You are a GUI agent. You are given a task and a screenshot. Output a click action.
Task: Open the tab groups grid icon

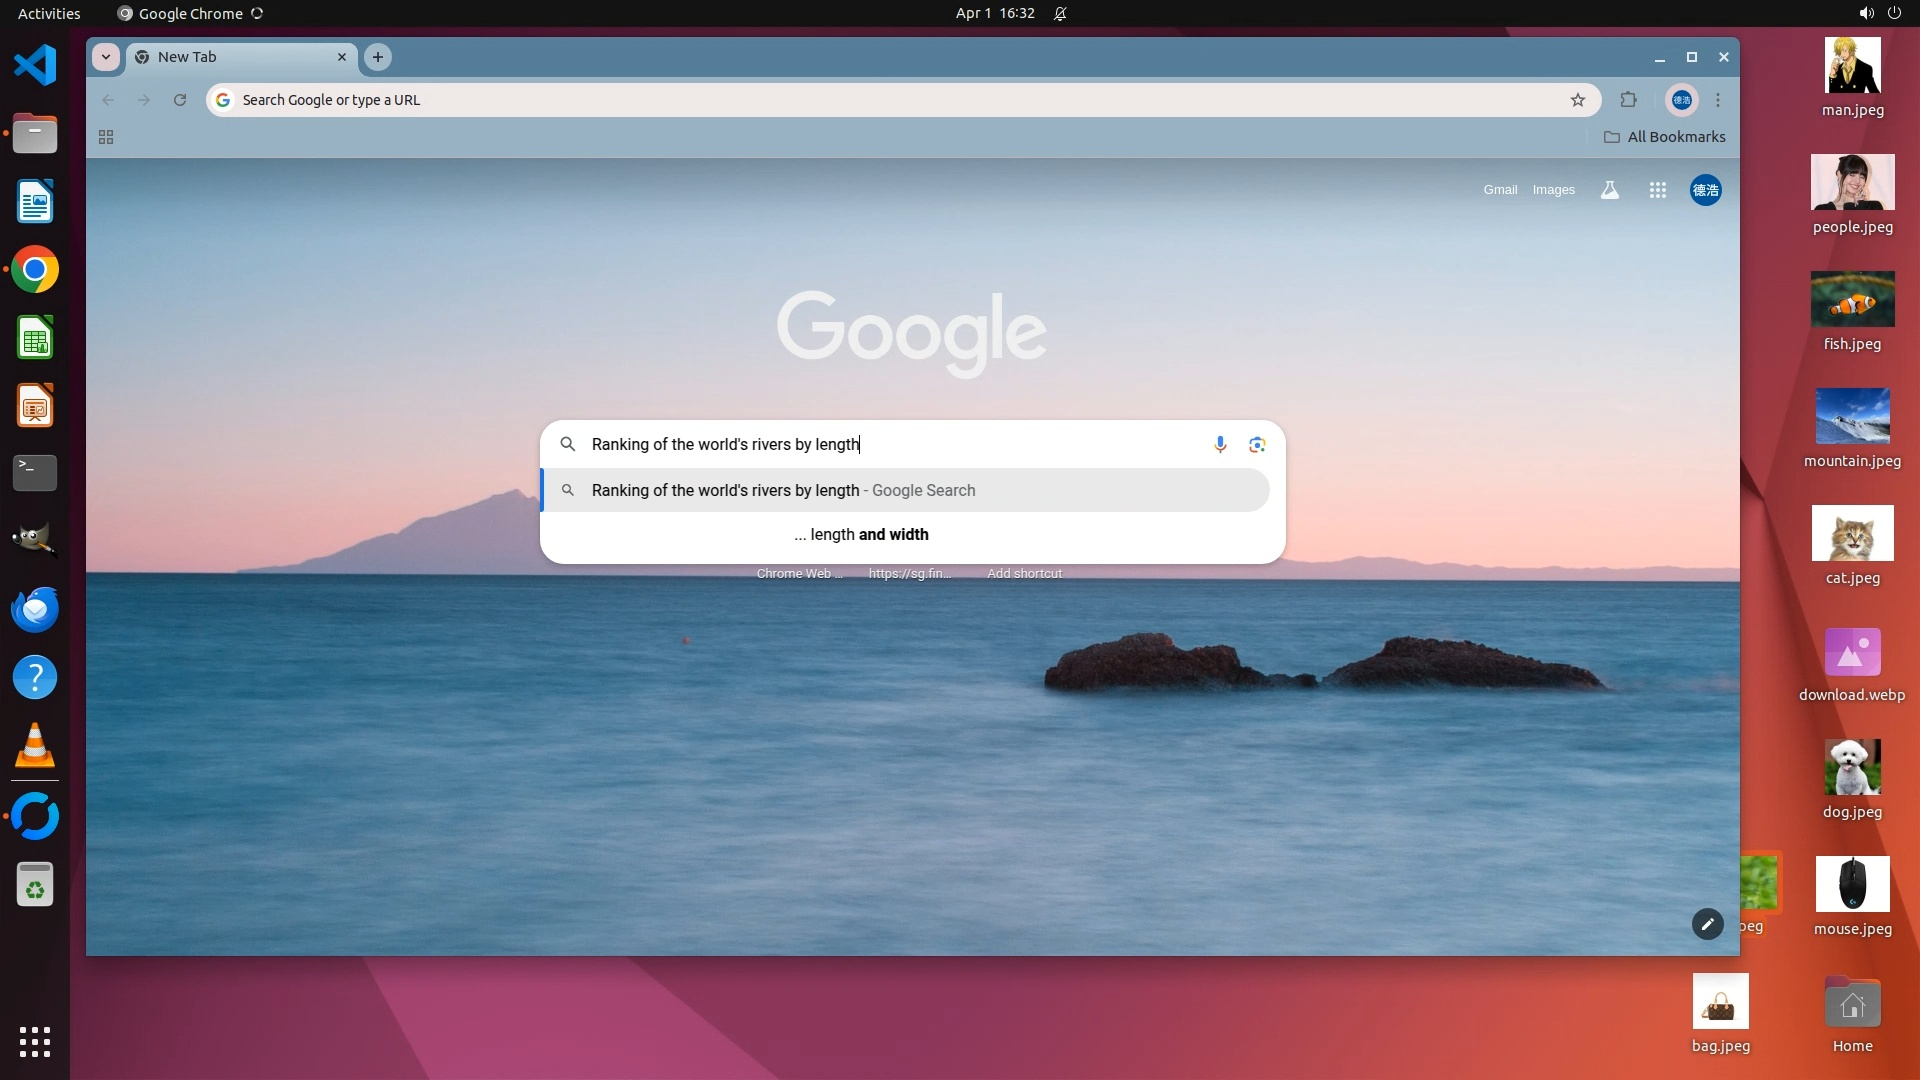[106, 137]
